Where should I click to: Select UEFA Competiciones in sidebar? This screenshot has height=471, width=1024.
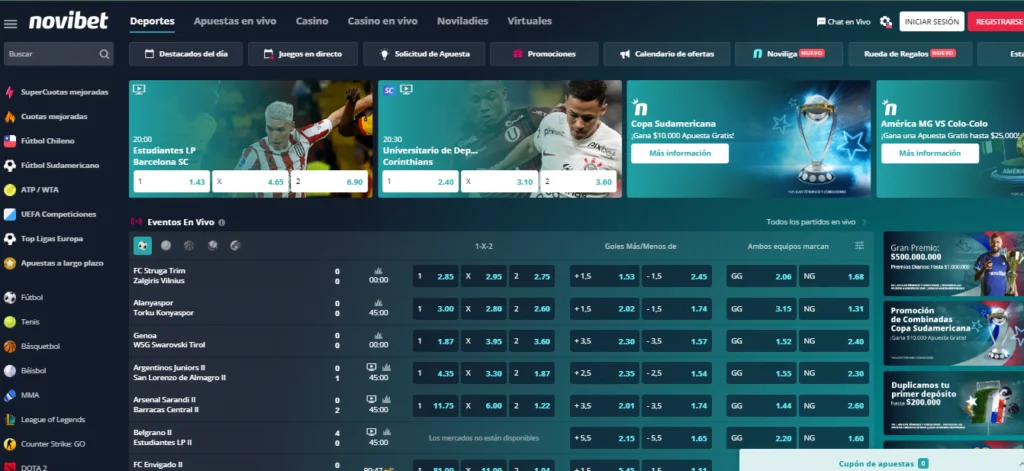click(x=50, y=214)
